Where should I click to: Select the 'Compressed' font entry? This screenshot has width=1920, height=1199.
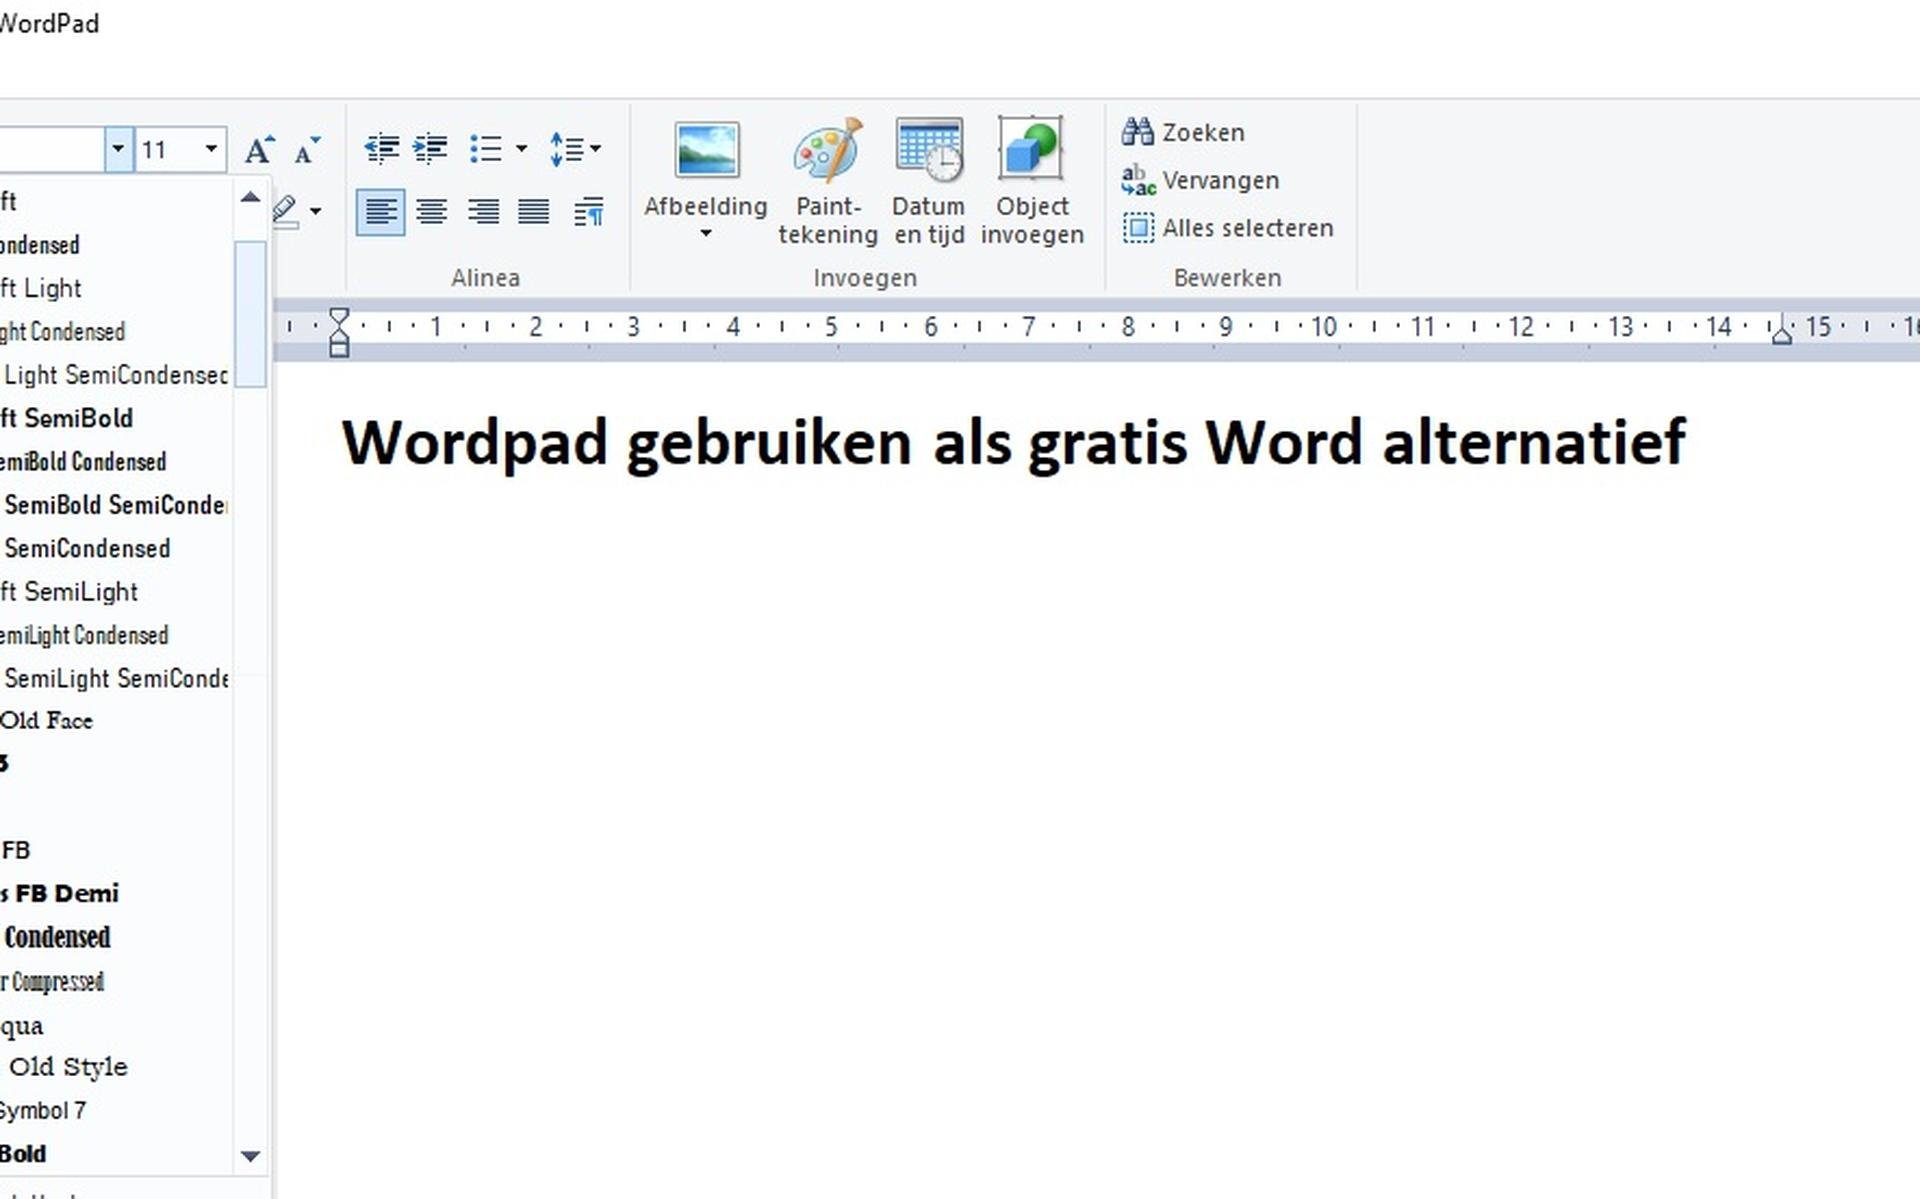116,981
